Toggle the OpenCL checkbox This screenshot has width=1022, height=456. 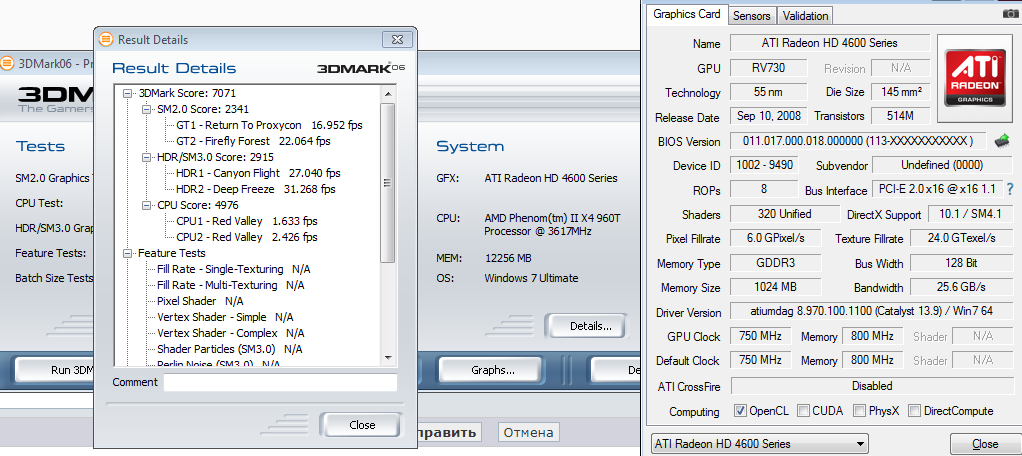pos(740,411)
